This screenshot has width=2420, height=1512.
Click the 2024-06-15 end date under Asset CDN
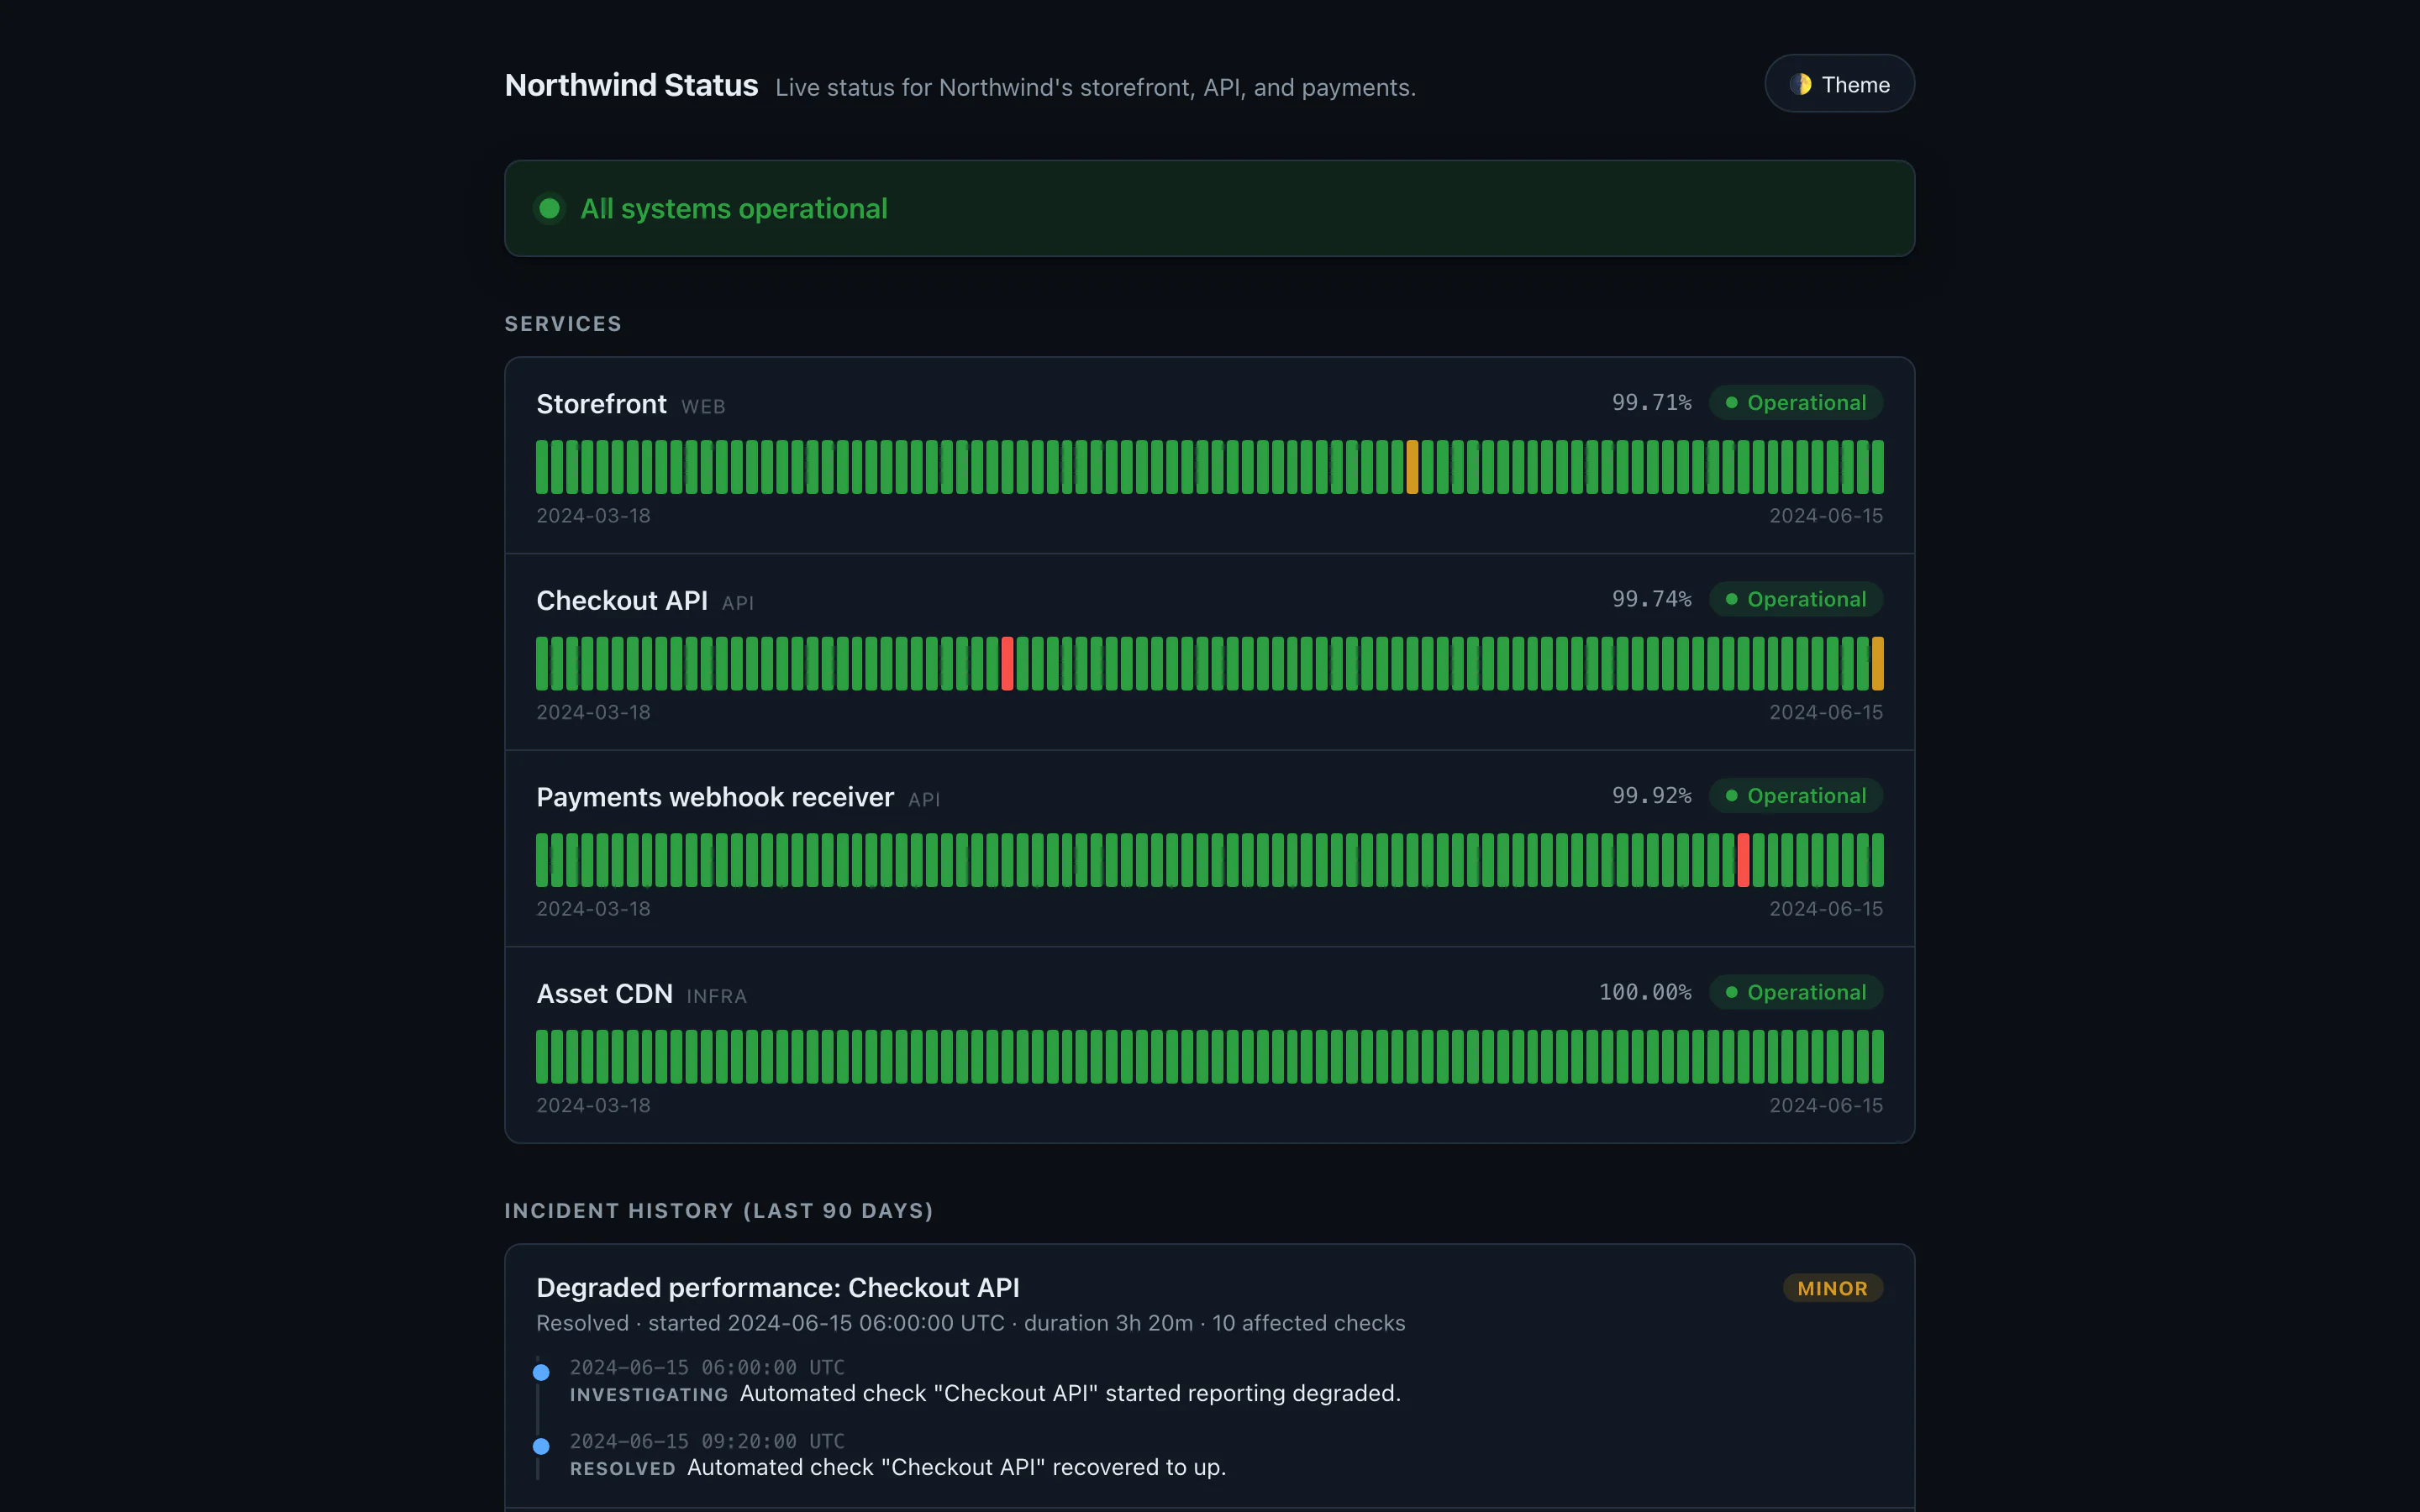coord(1826,1106)
